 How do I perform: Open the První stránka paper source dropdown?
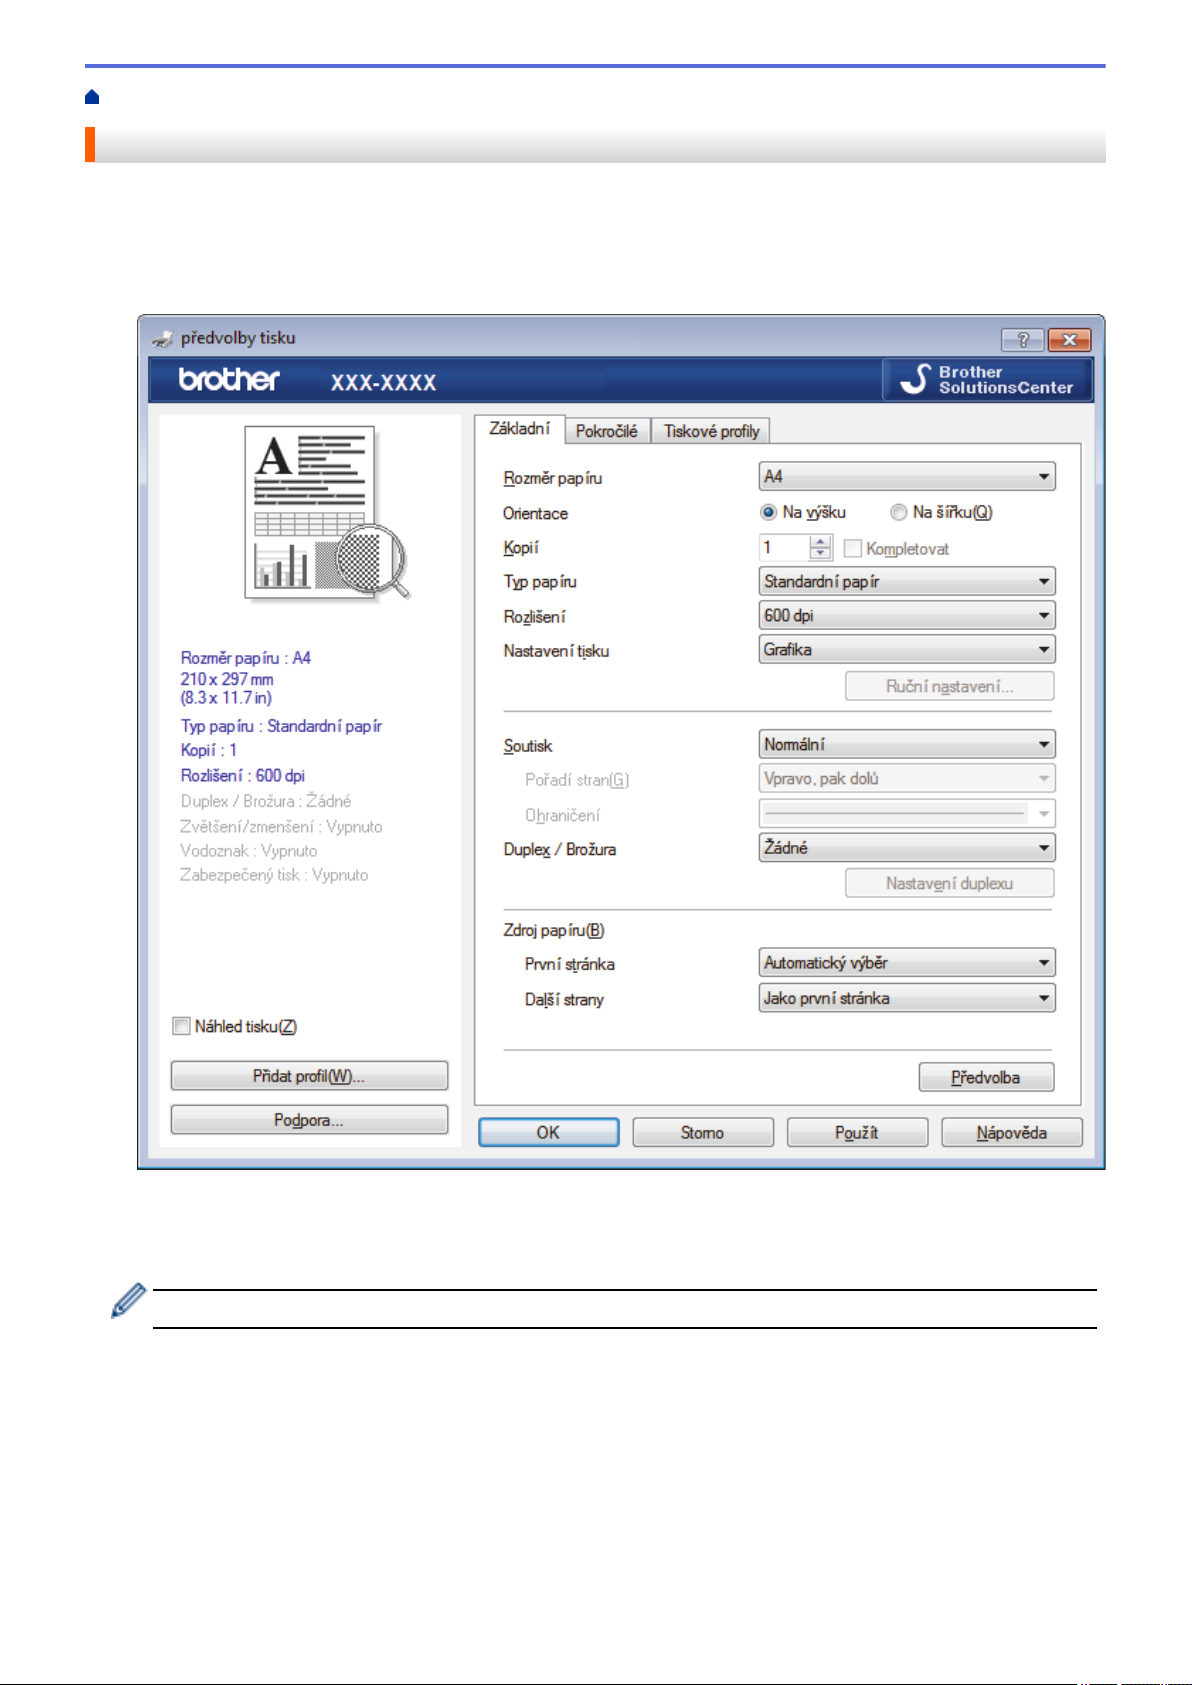[907, 962]
